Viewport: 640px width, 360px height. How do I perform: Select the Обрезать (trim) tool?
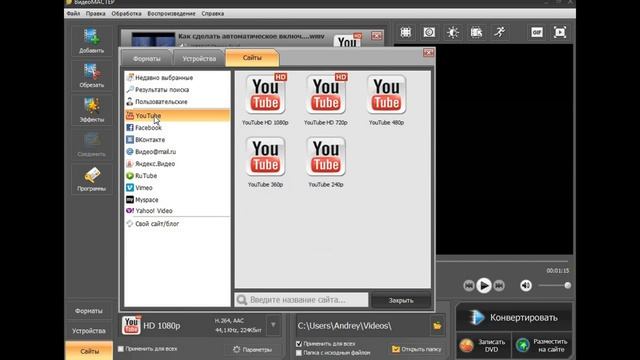[x=91, y=75]
